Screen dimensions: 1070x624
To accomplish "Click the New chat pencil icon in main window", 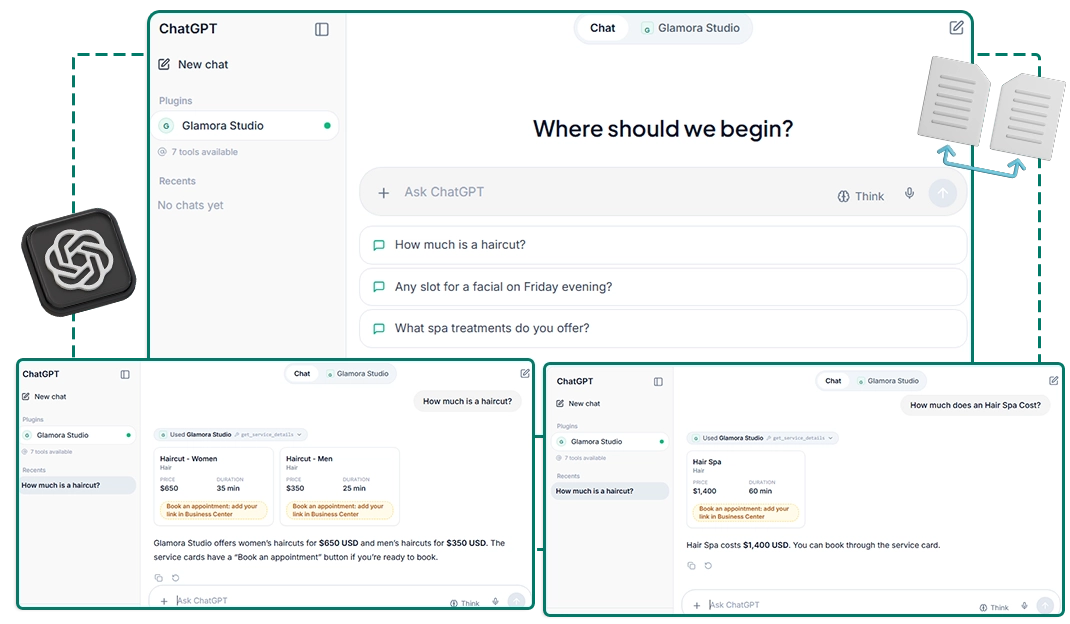I will [164, 64].
